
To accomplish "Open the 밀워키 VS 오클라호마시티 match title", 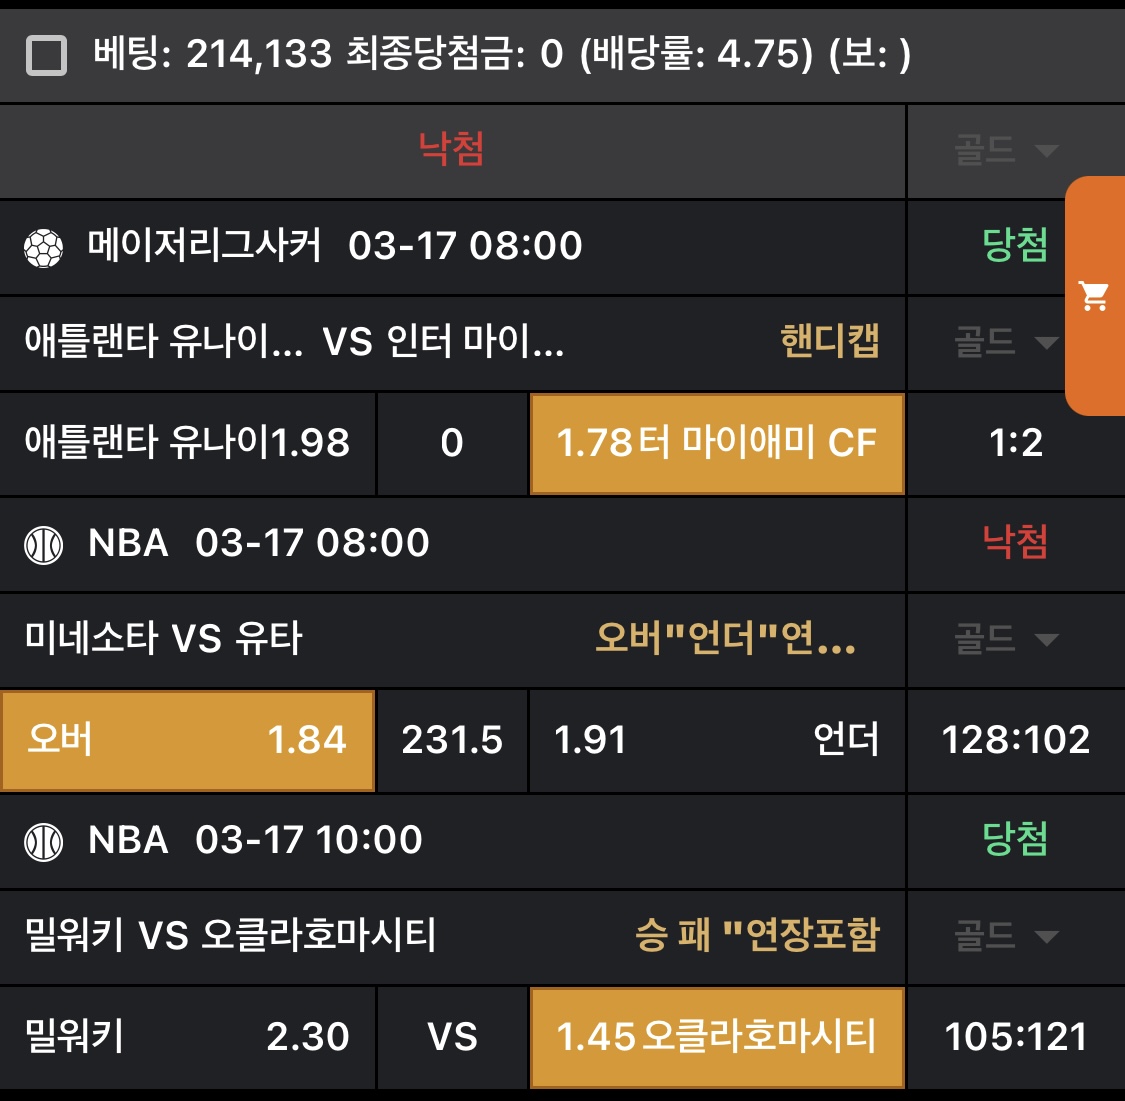I will (230, 937).
